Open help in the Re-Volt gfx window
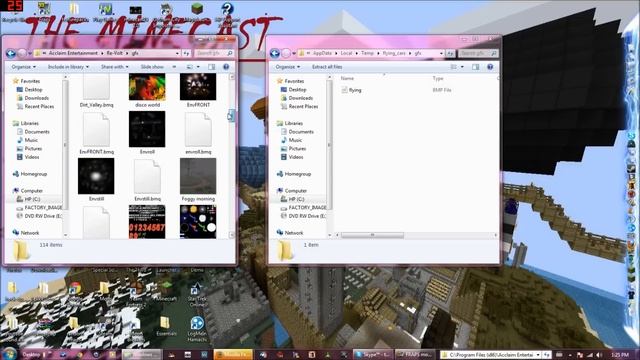Image resolution: width=640 pixels, height=360 pixels. [226, 67]
